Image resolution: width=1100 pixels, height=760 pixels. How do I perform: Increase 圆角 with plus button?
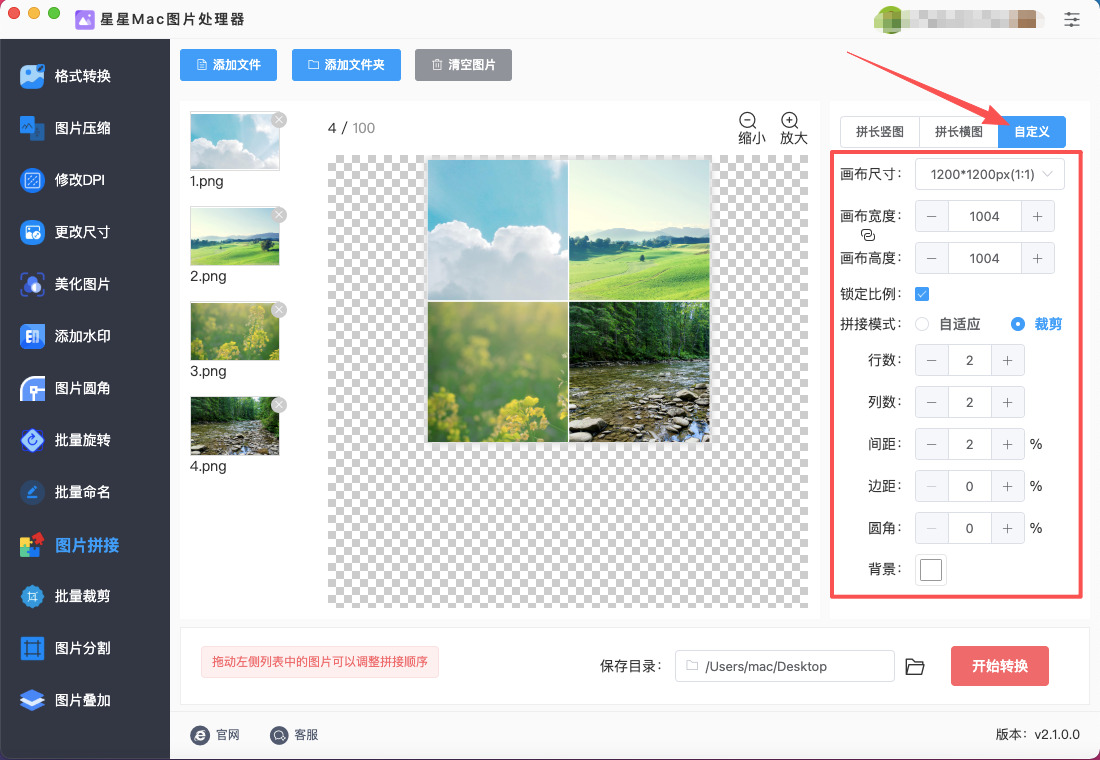(1007, 528)
